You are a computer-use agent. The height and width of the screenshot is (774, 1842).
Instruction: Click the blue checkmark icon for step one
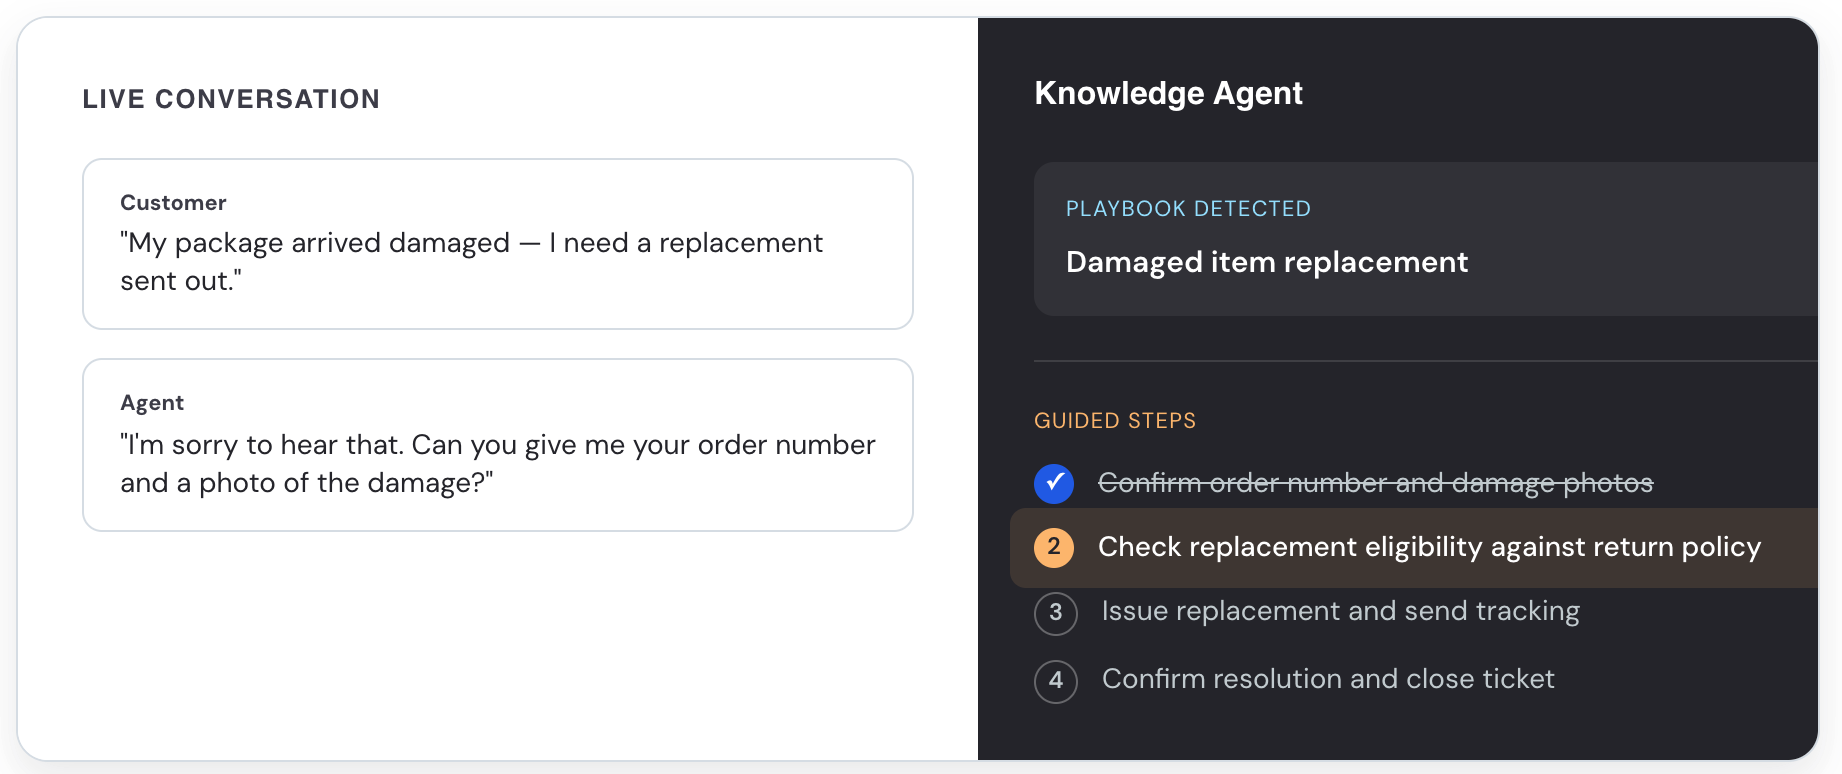click(x=1054, y=483)
